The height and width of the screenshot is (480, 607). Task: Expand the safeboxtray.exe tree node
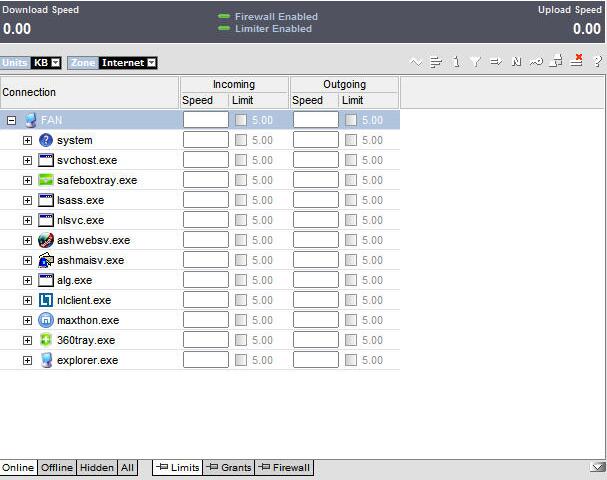27,180
